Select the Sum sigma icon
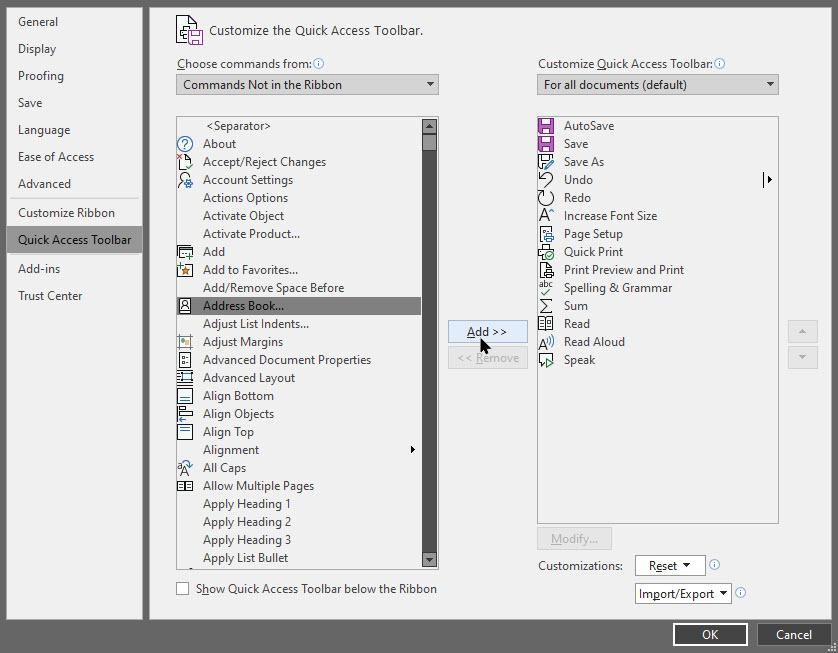Image resolution: width=838 pixels, height=653 pixels. [546, 306]
